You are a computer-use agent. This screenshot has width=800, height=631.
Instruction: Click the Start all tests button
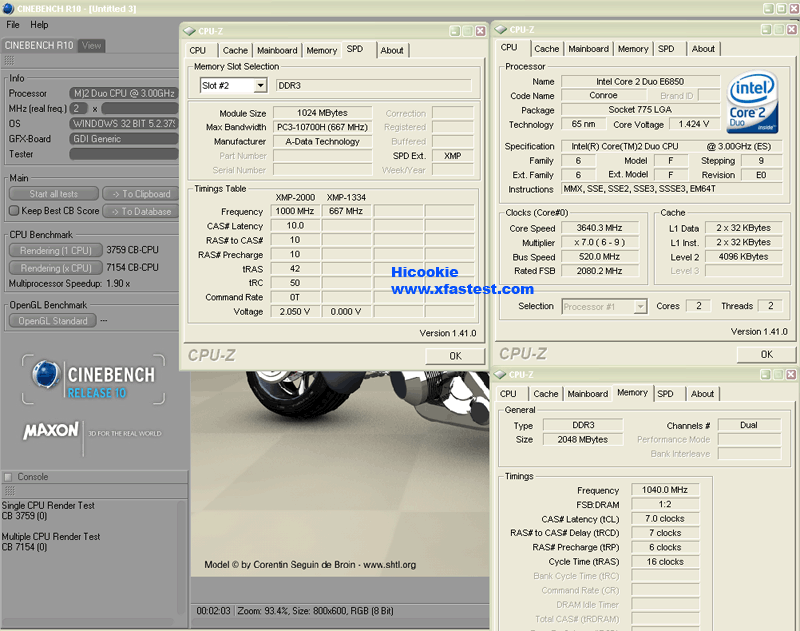click(x=54, y=194)
